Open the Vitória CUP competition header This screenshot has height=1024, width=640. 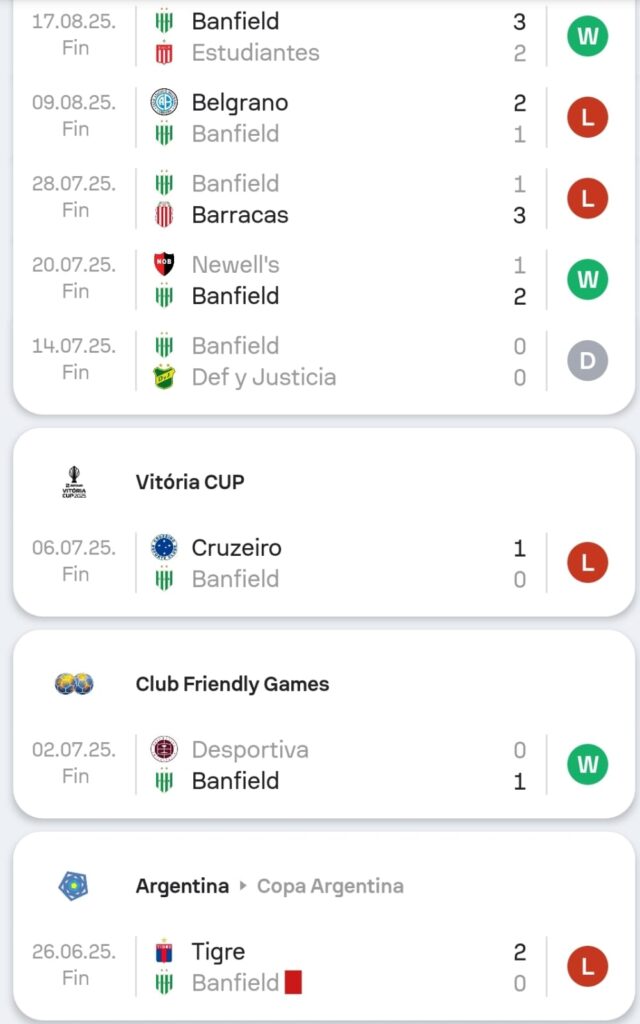[190, 482]
